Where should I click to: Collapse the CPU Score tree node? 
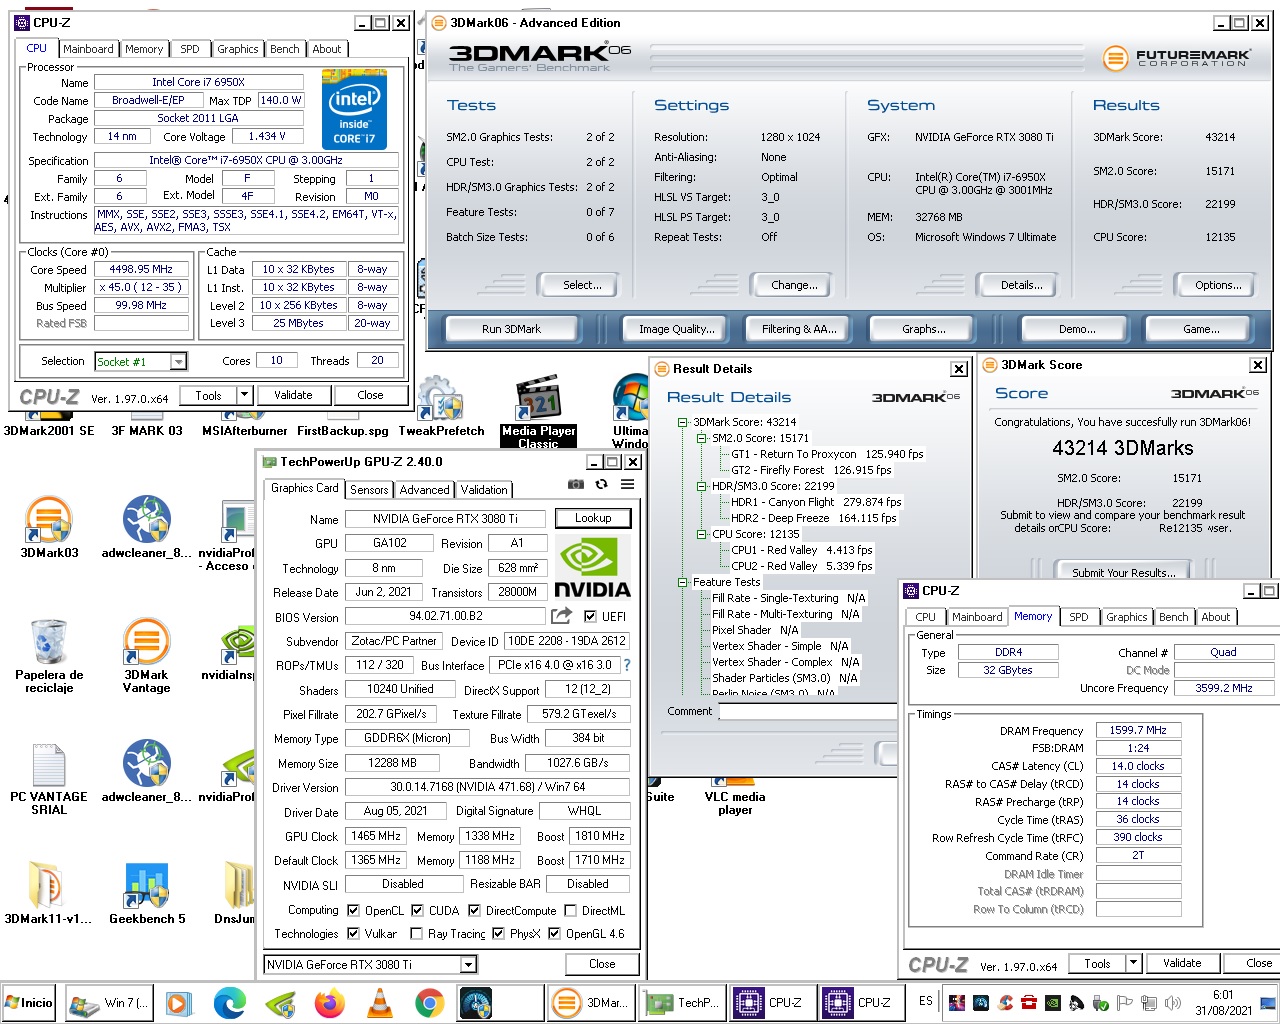coord(702,535)
